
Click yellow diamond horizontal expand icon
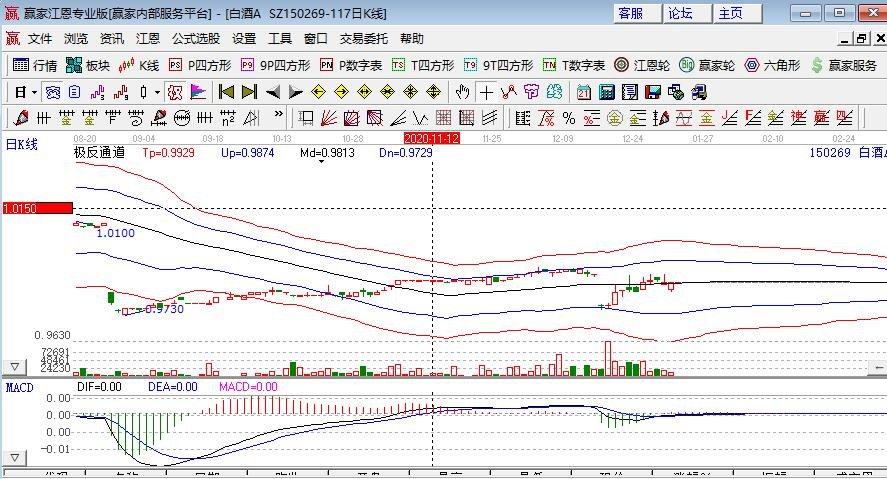364,92
